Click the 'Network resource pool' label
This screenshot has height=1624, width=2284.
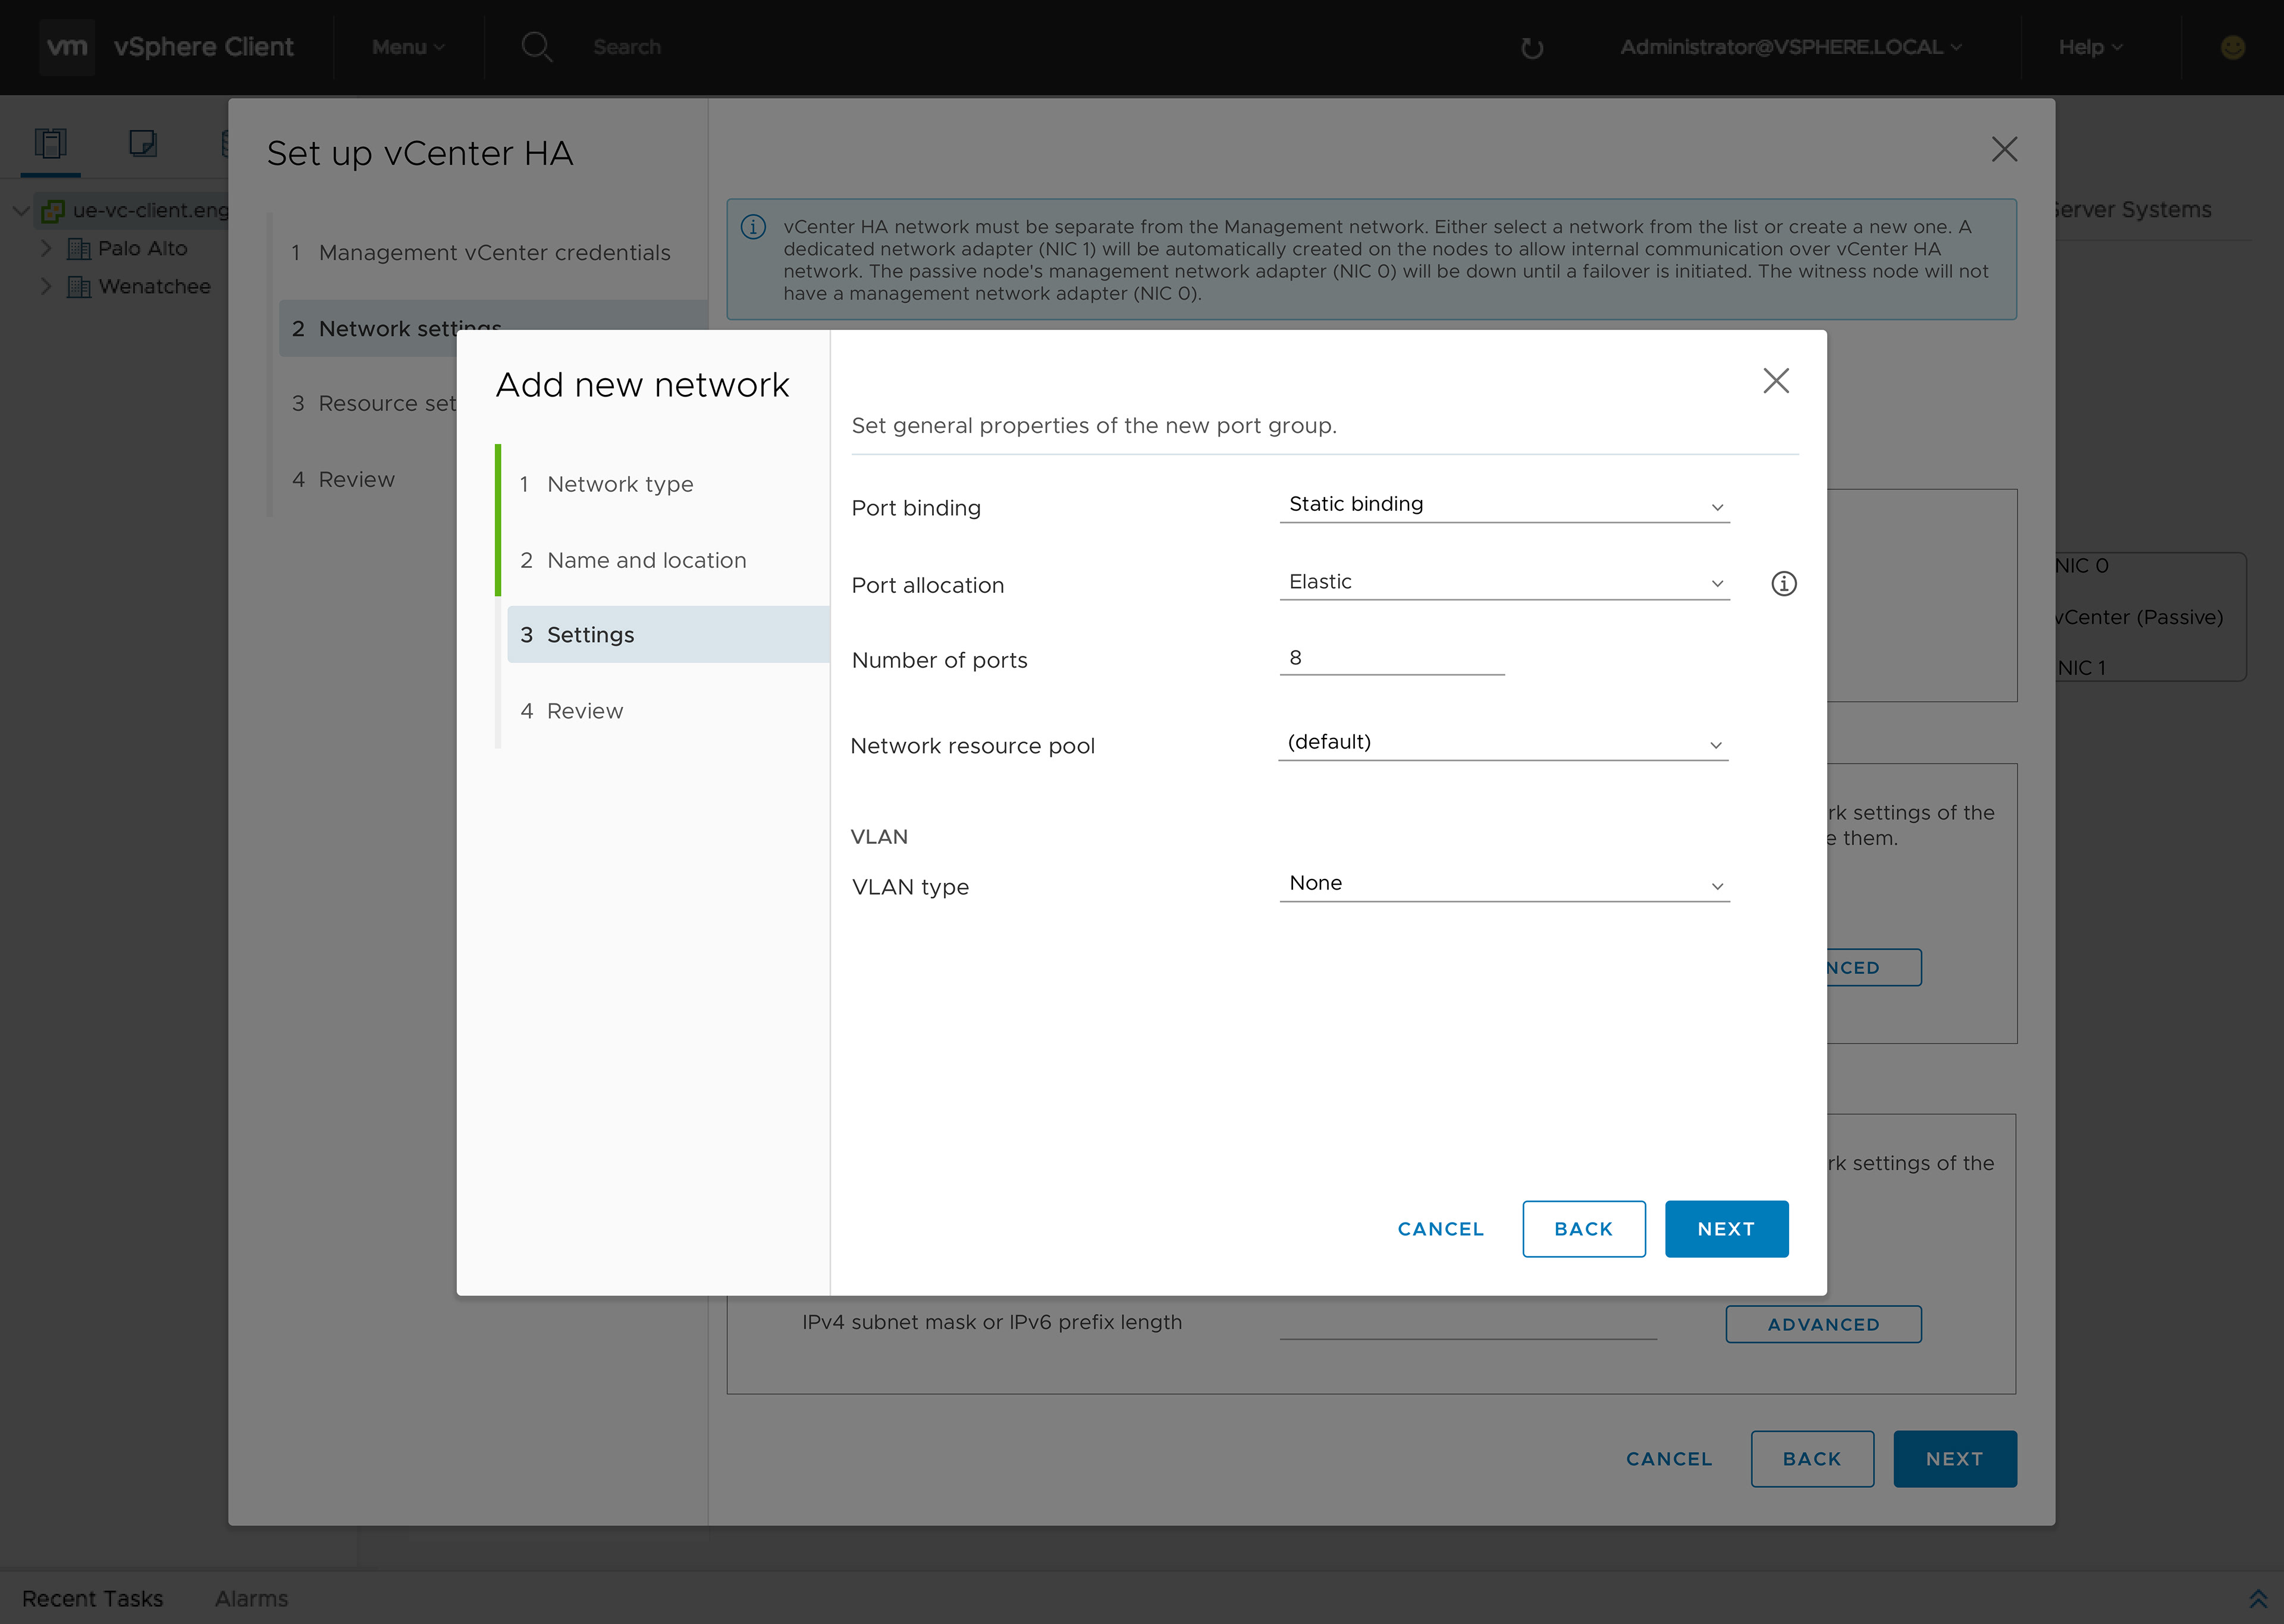972,746
